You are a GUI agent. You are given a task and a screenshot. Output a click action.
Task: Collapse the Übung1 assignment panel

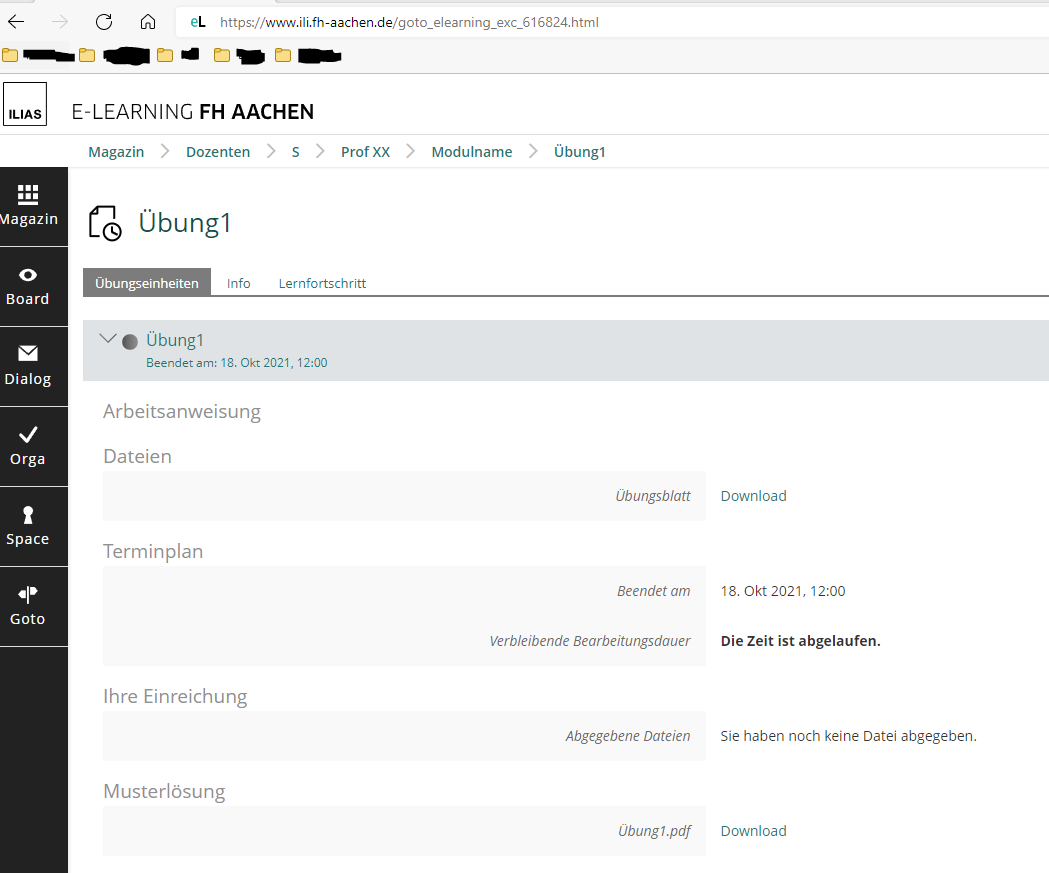point(109,338)
